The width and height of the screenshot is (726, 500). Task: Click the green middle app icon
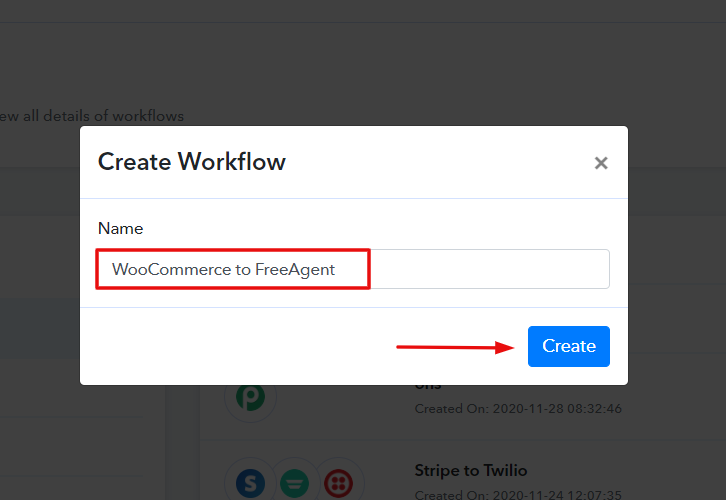click(294, 483)
